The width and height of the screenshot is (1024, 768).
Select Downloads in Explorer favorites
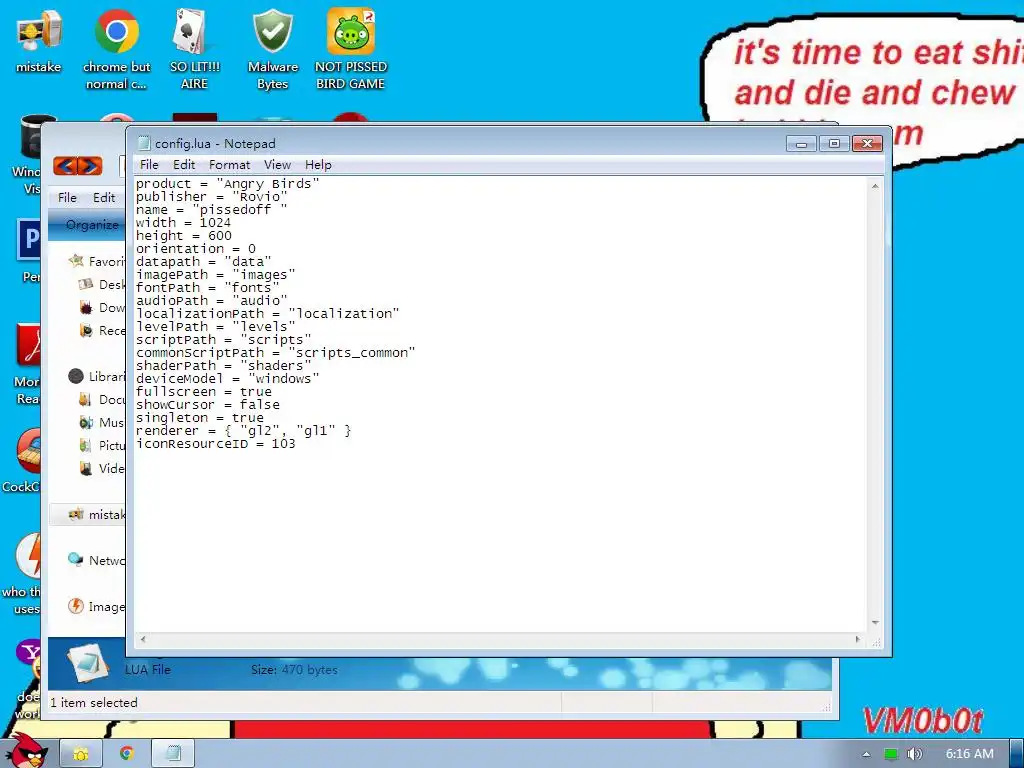[x=103, y=307]
